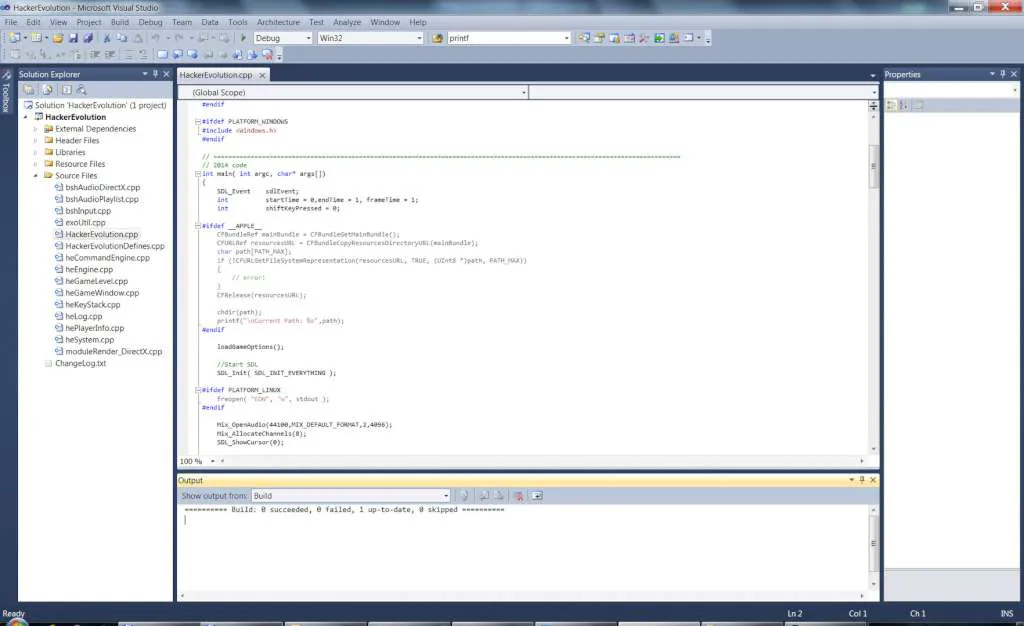This screenshot has width=1024, height=626.
Task: Collapse the int main function outline
Action: pos(198,174)
